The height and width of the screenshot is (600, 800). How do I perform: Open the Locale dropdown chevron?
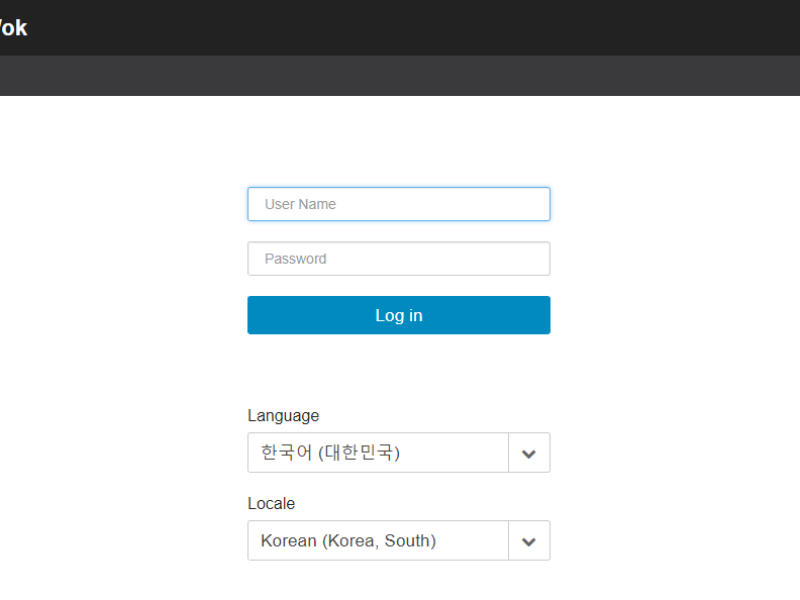coord(529,541)
